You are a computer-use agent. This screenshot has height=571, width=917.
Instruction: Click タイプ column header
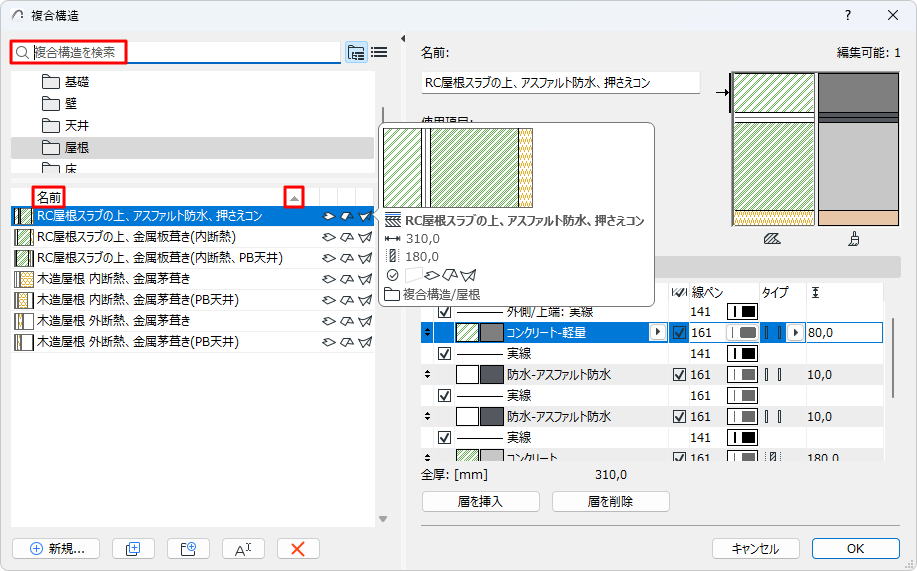point(775,292)
